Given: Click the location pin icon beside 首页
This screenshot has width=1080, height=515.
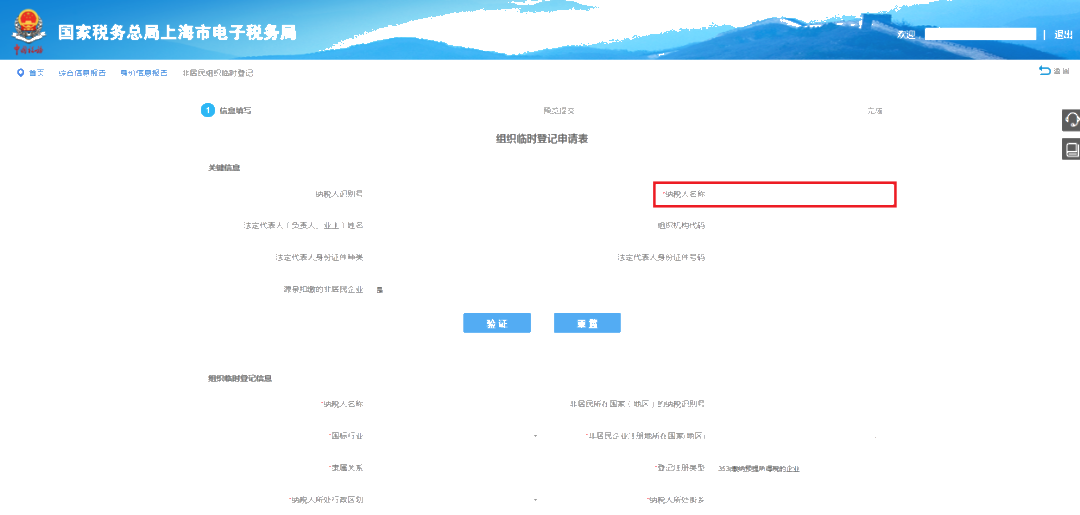Looking at the screenshot, I should tap(21, 73).
